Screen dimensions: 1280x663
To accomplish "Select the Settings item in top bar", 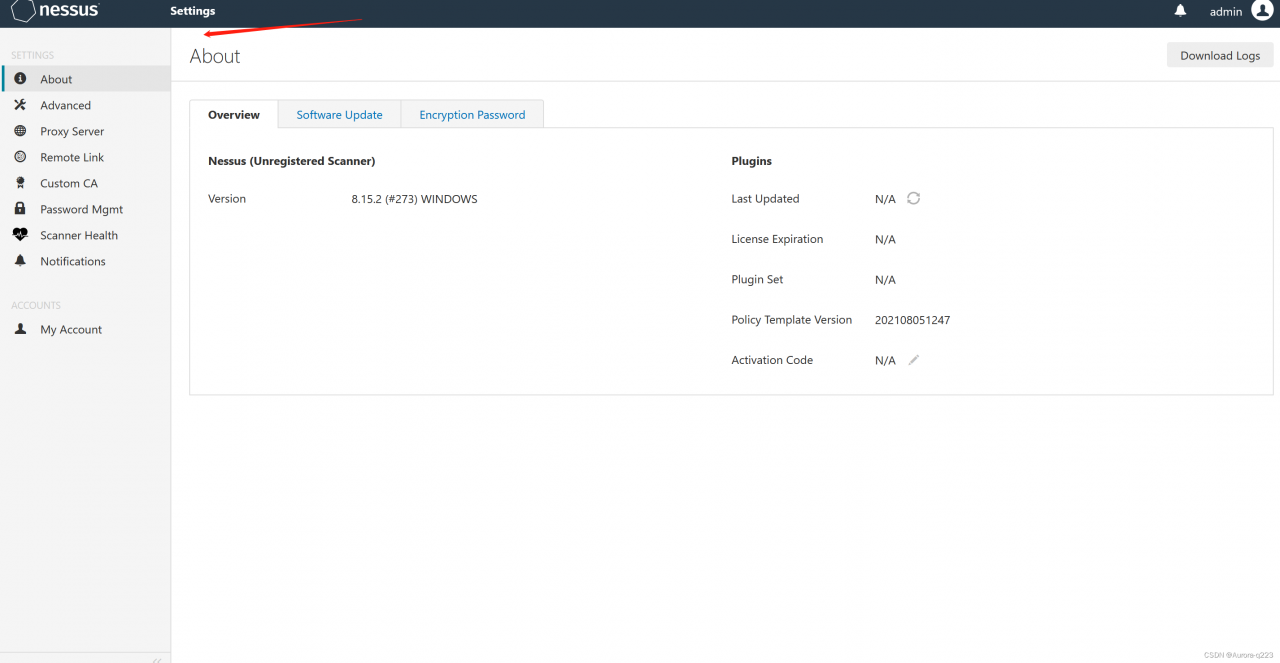I will click(x=192, y=11).
